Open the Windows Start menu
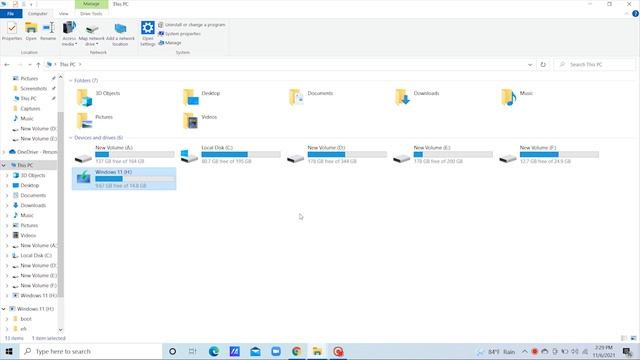Image resolution: width=640 pixels, height=360 pixels. click(9, 351)
